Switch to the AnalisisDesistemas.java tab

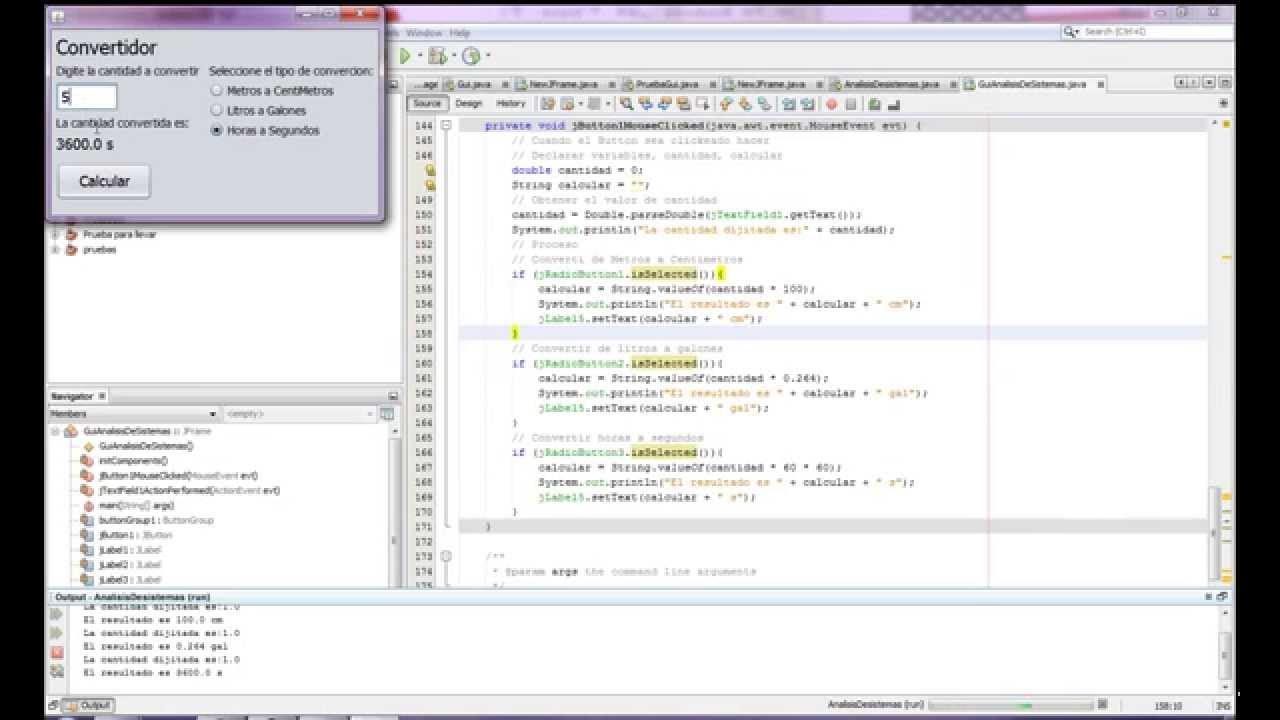point(891,85)
